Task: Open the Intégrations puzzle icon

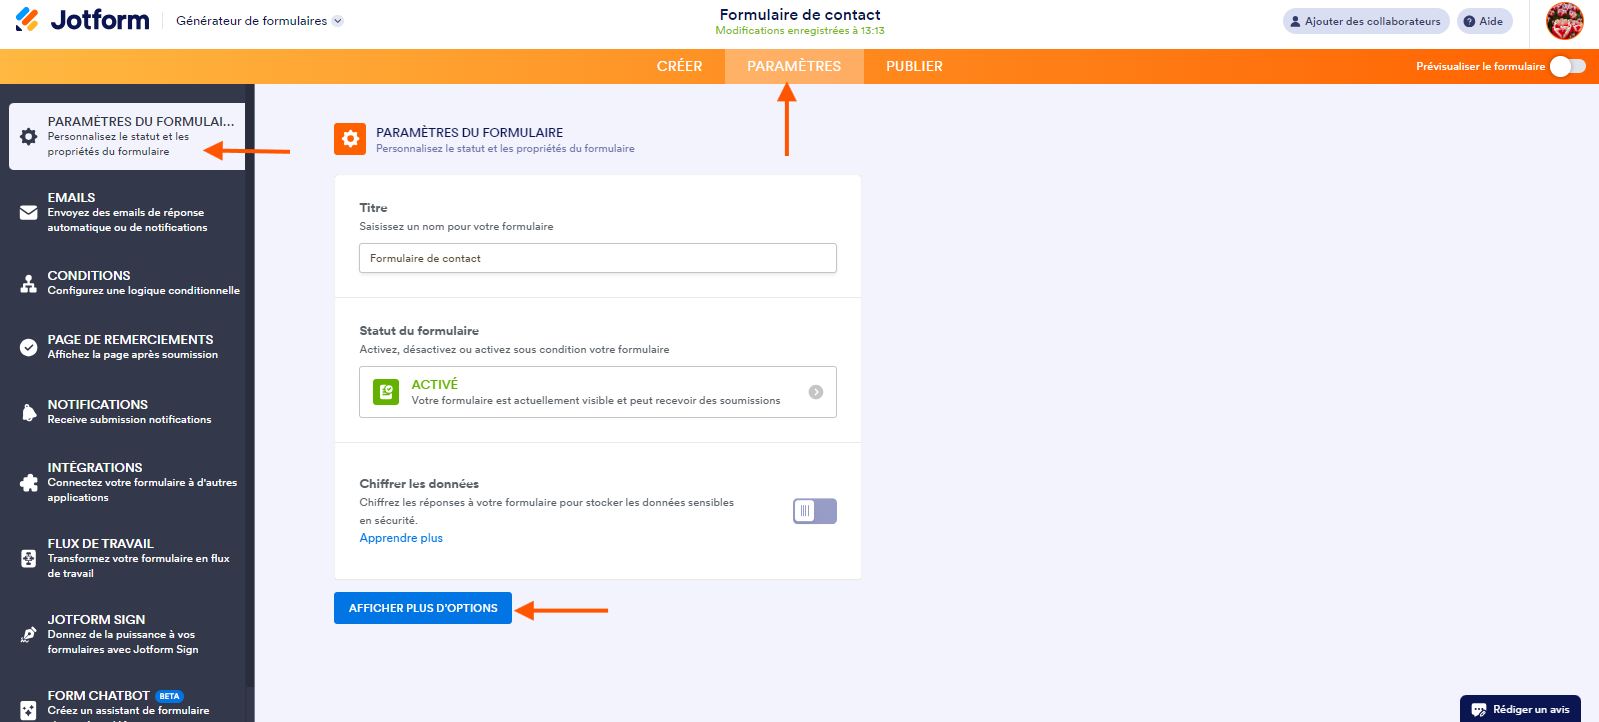Action: pos(29,483)
